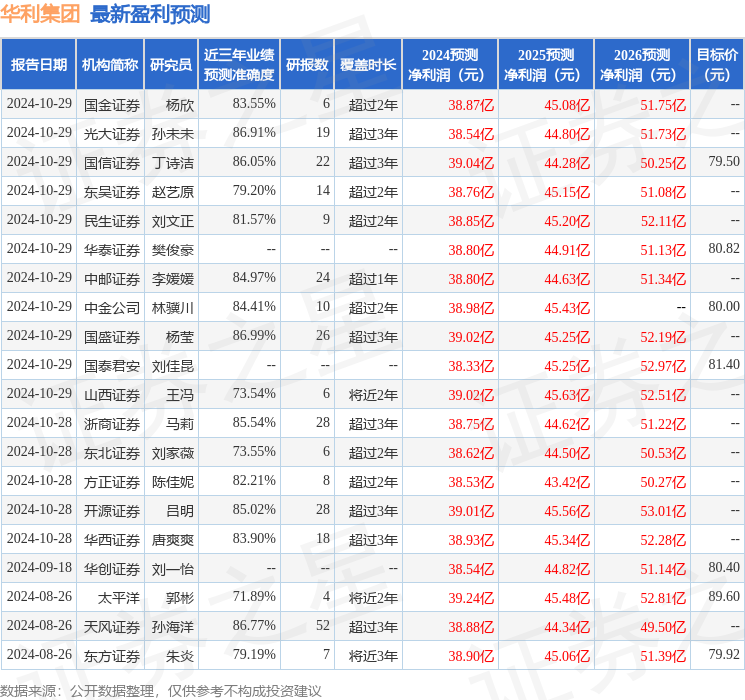Click the 国金证券 institution cell
745x700 pixels.
[112, 105]
